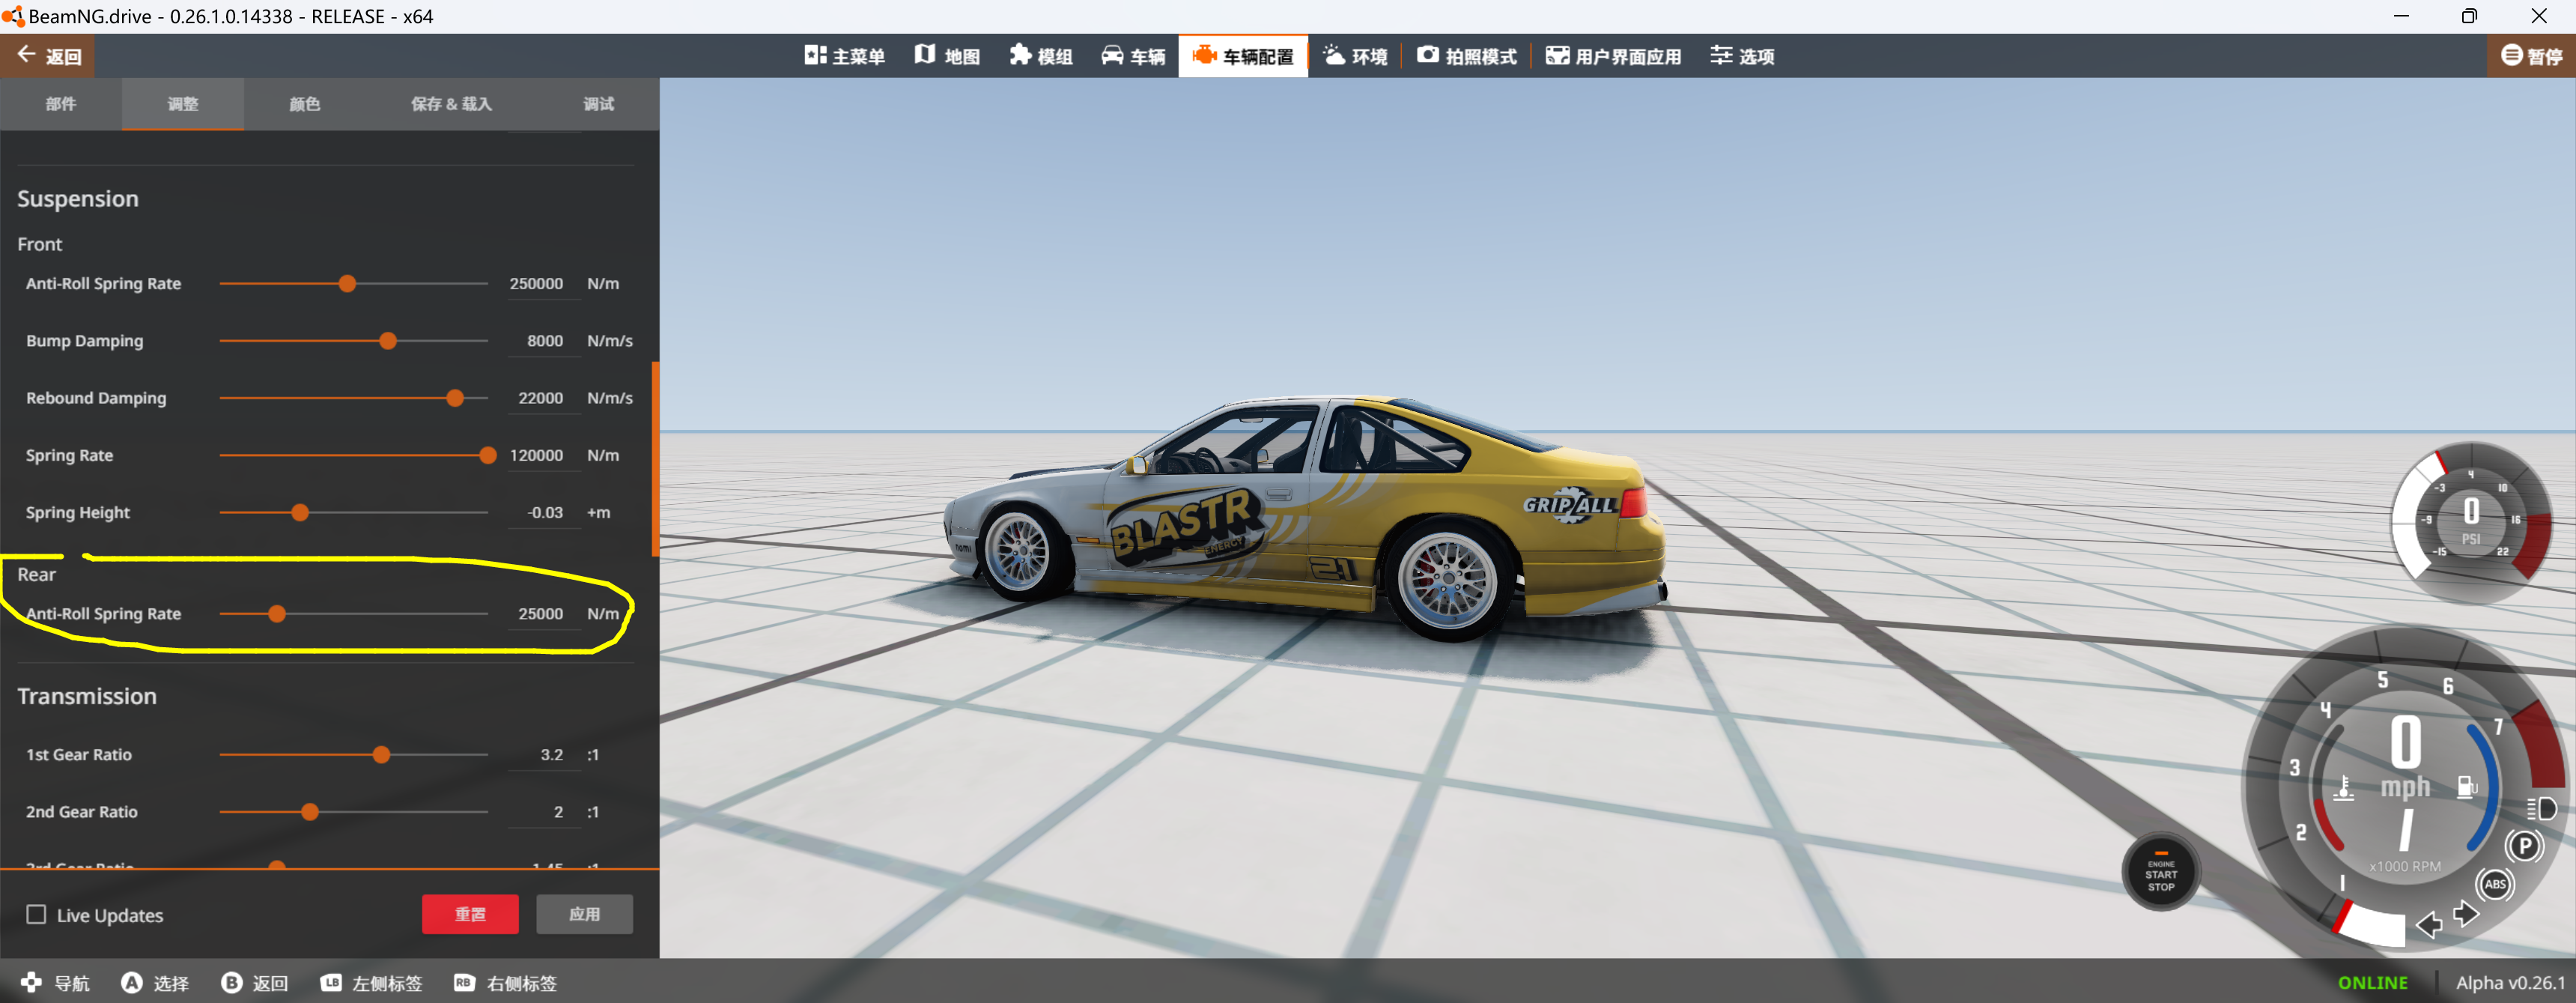Viewport: 2576px width, 1003px height.
Task: Switch to the 保存 & 载入 tab
Action: 451,104
